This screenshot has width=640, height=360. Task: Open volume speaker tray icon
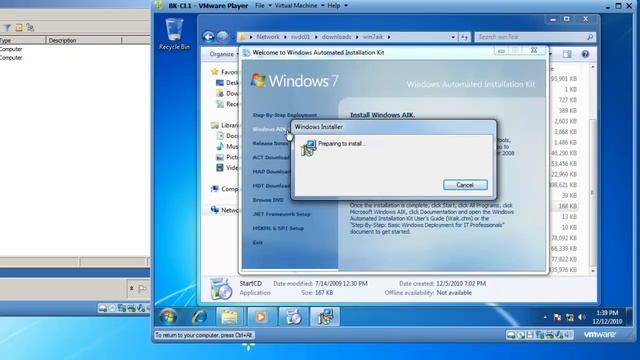click(582, 317)
